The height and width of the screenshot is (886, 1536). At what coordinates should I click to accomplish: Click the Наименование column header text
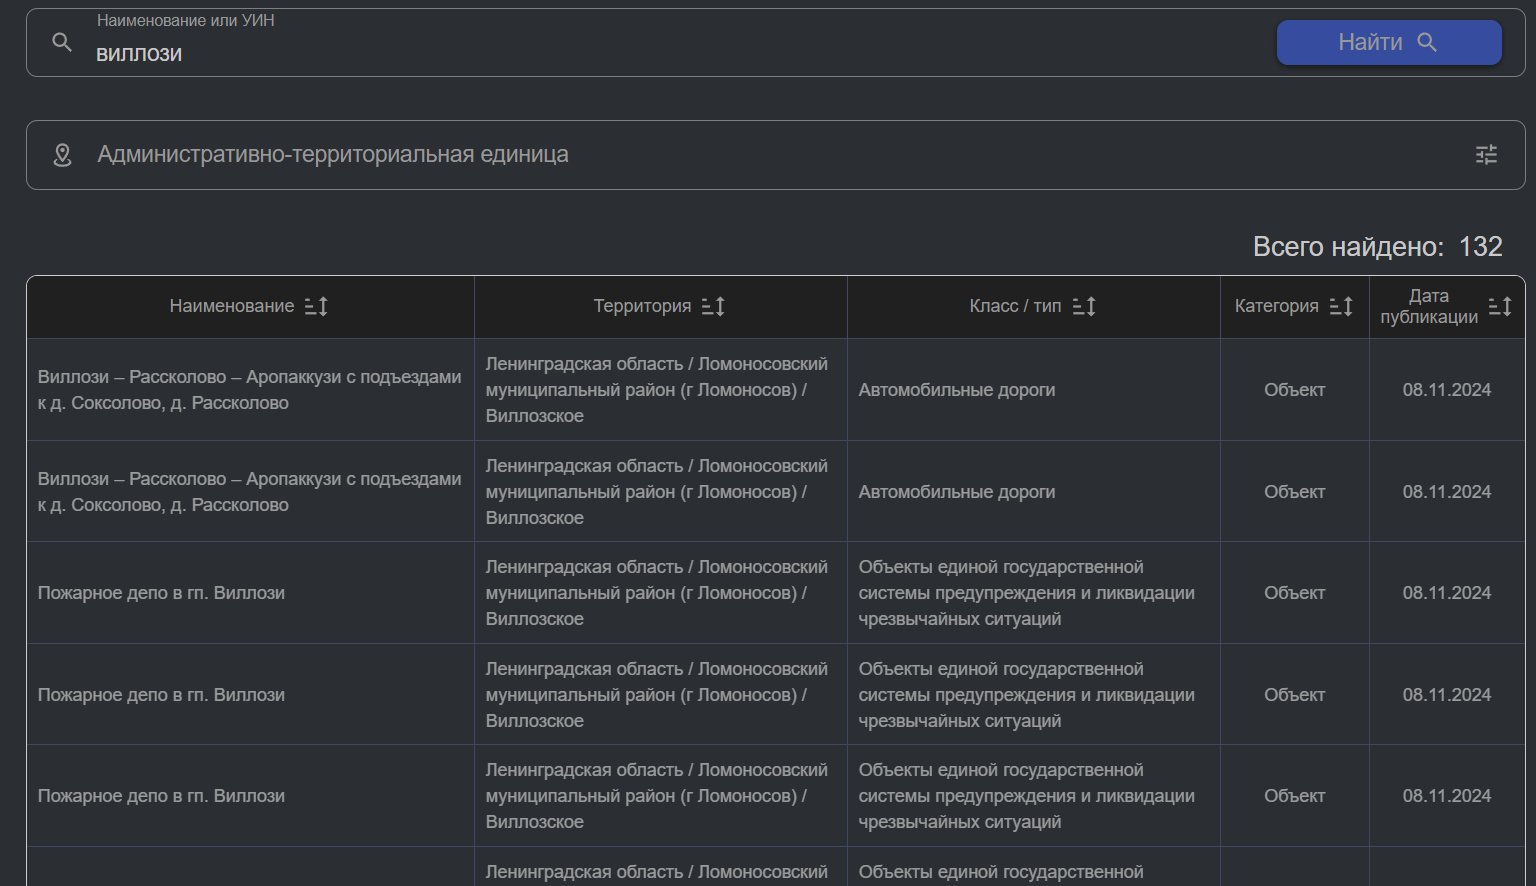pyautogui.click(x=232, y=306)
